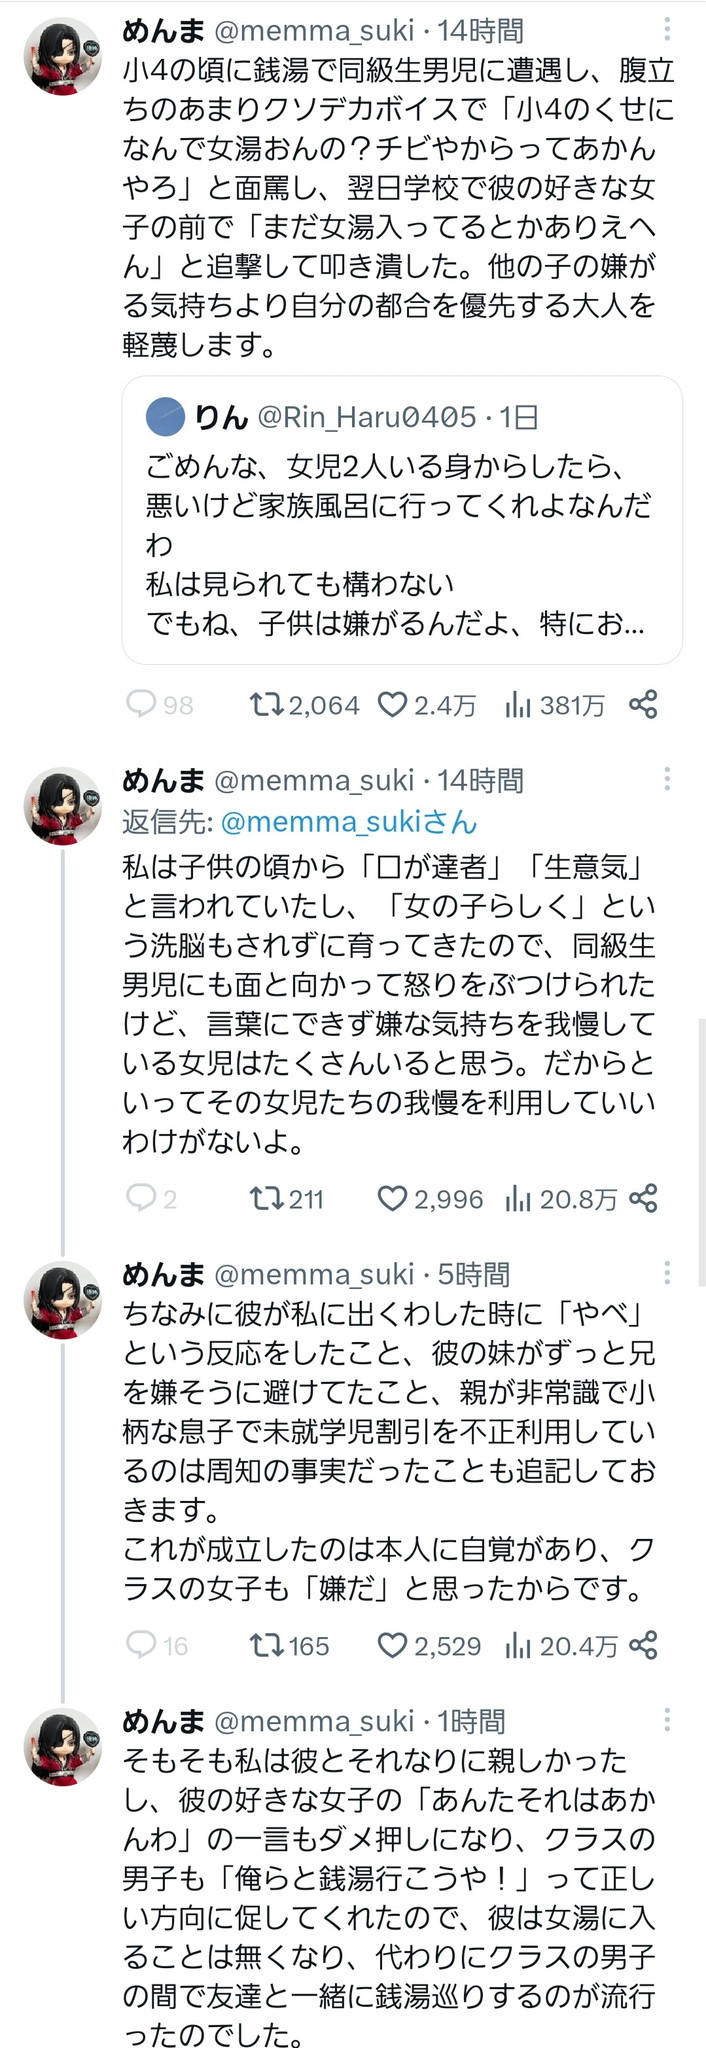The image size is (706, 2048).
Task: View analytics showing 381万 impressions
Action: pos(517,705)
